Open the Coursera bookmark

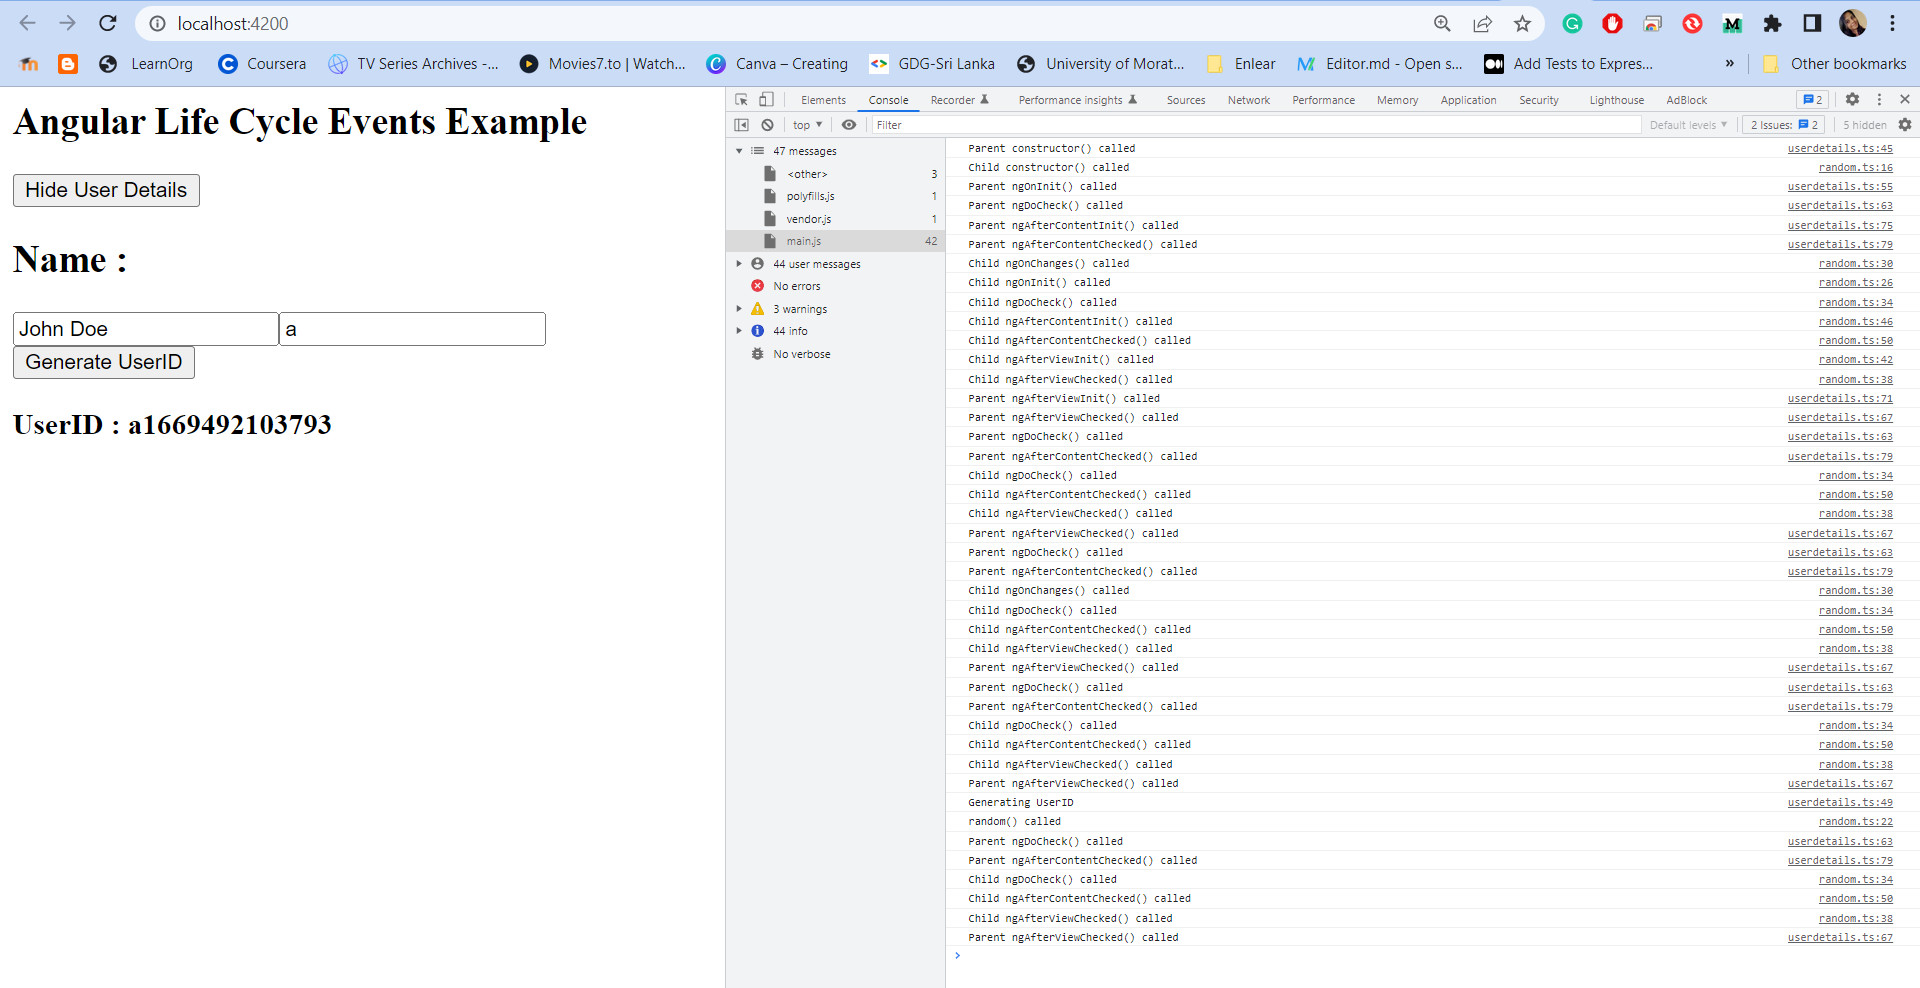coord(262,64)
